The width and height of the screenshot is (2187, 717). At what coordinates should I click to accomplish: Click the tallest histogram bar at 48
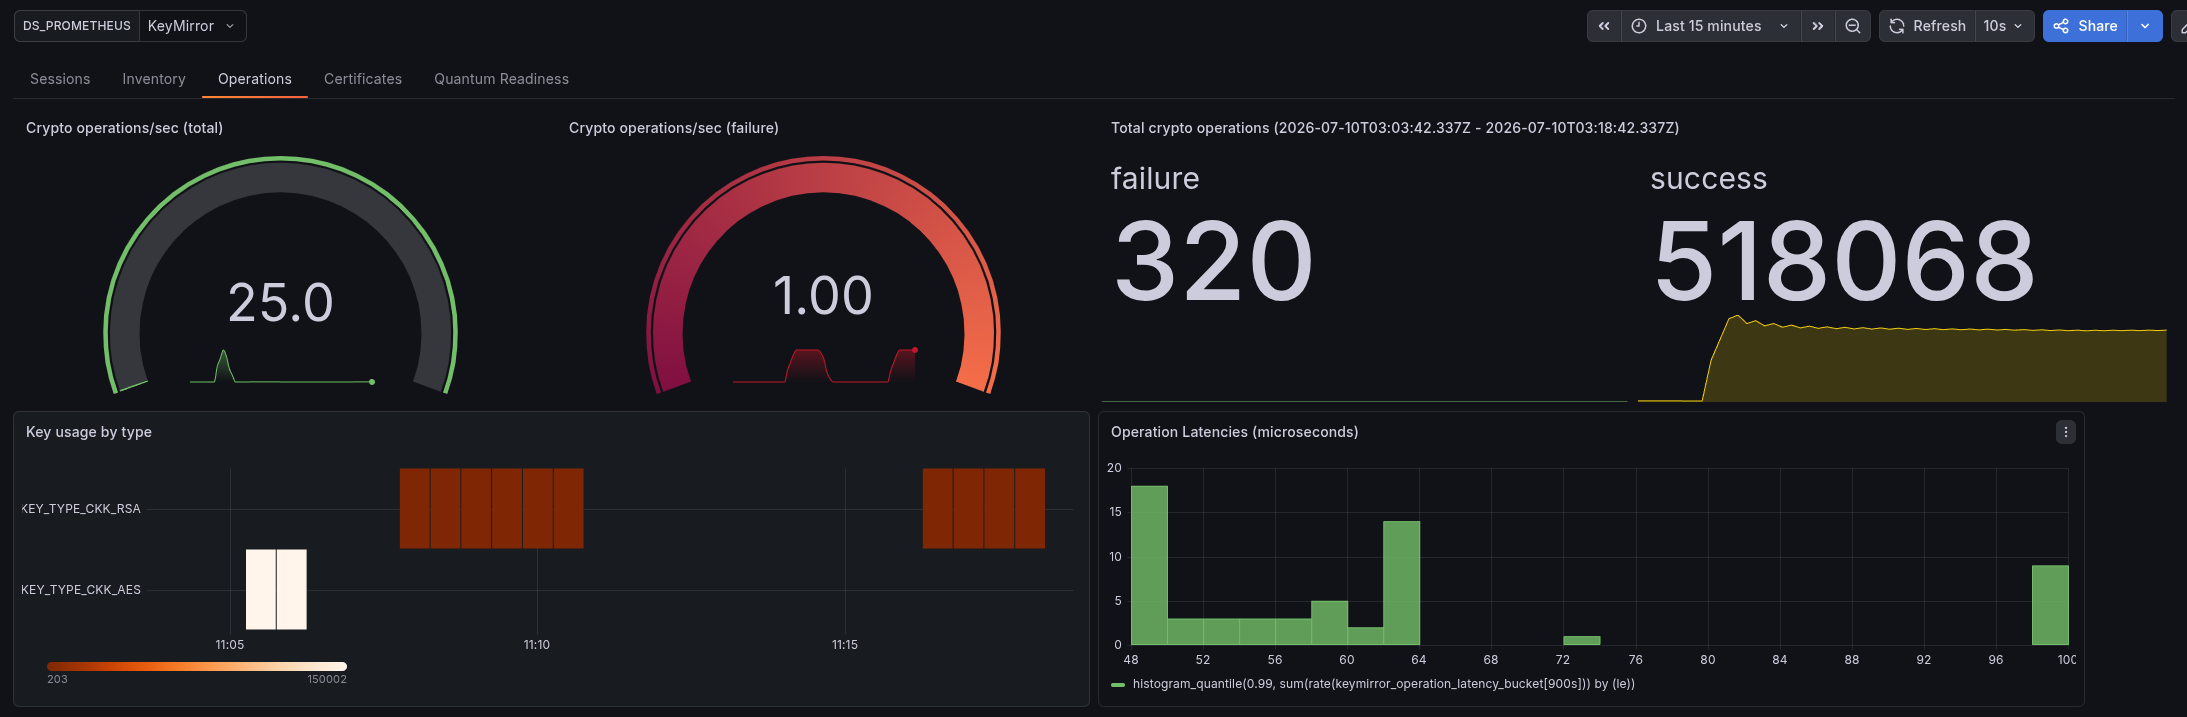[x=1149, y=565]
